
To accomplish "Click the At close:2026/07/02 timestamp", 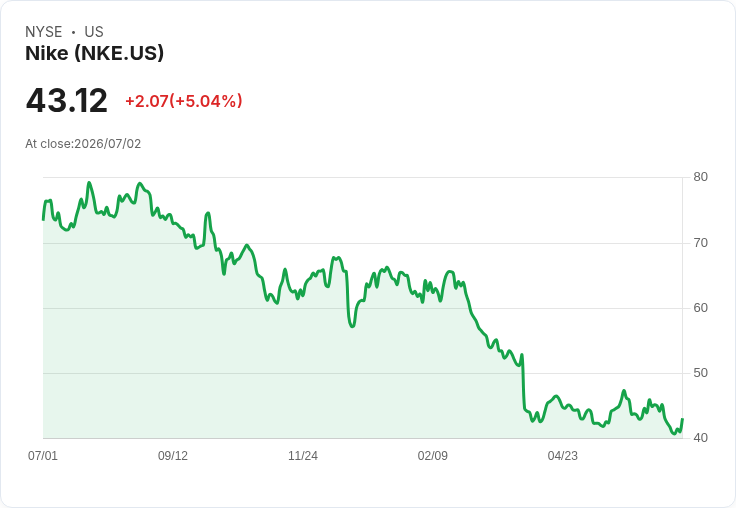I will click(83, 144).
